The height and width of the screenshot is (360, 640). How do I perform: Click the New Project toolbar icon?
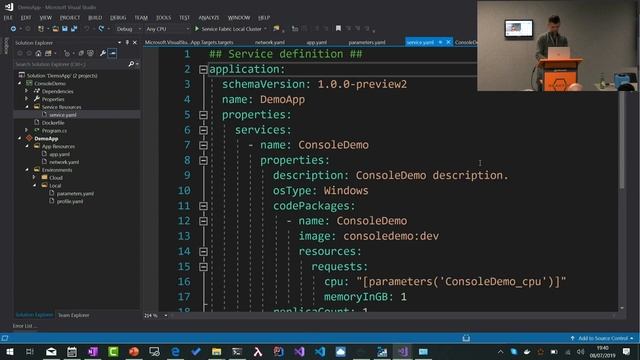(x=40, y=29)
